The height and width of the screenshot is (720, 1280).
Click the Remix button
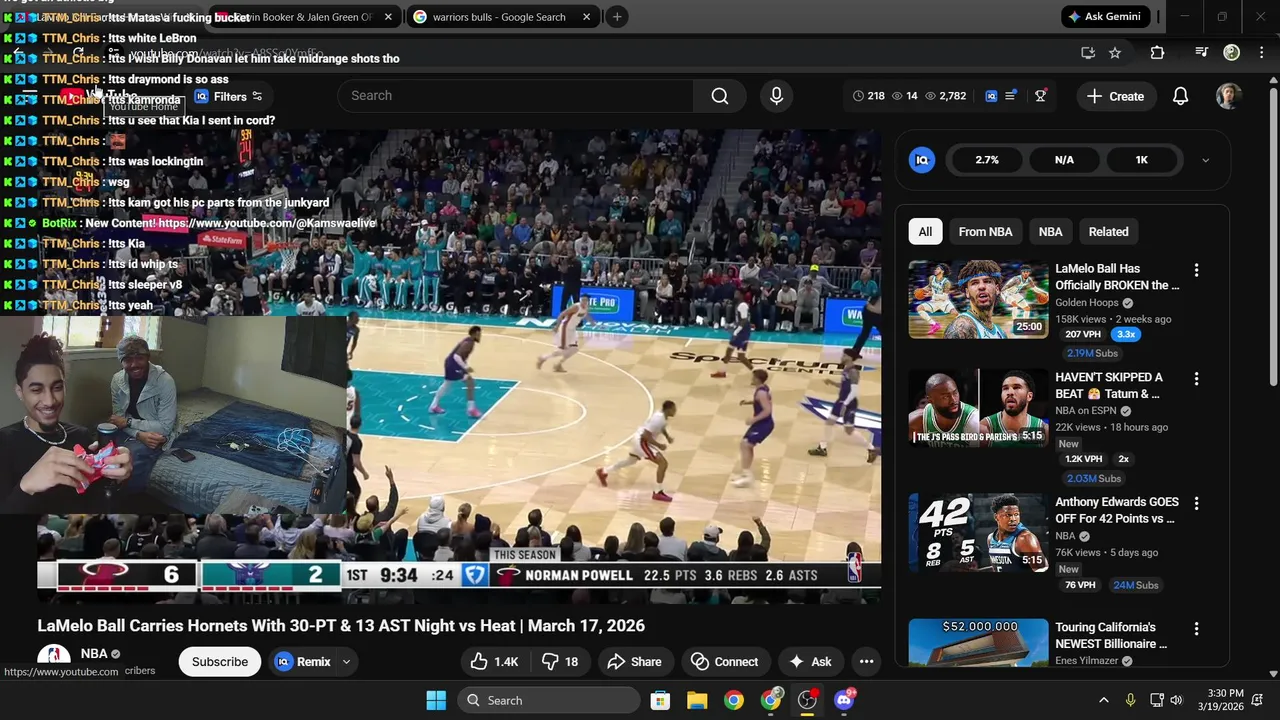pyautogui.click(x=302, y=662)
